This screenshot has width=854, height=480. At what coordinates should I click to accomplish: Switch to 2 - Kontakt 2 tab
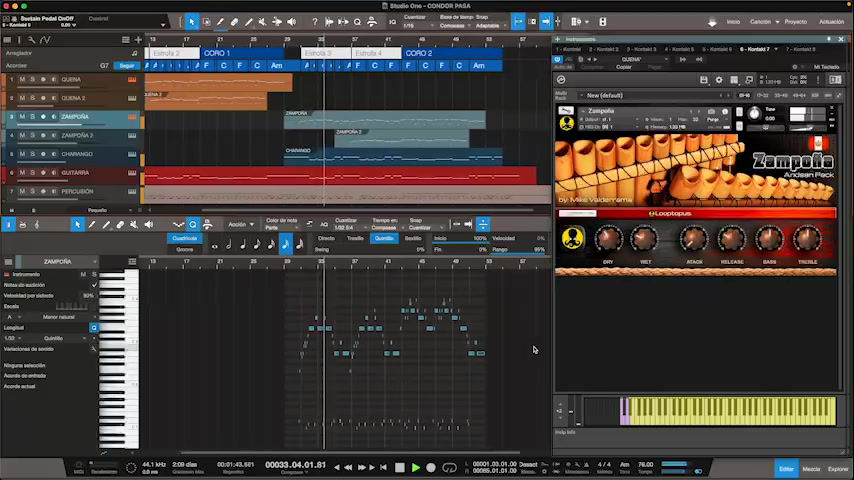pyautogui.click(x=603, y=50)
